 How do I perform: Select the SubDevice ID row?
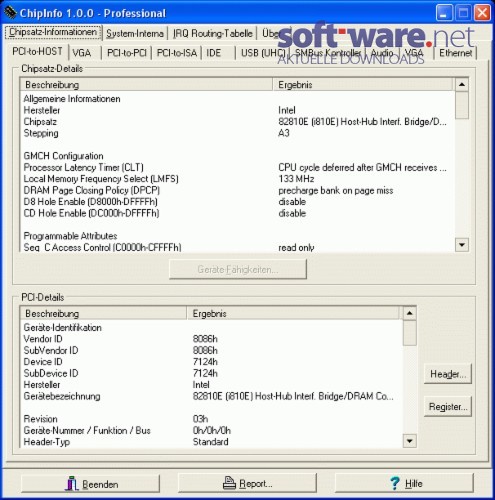click(x=211, y=373)
